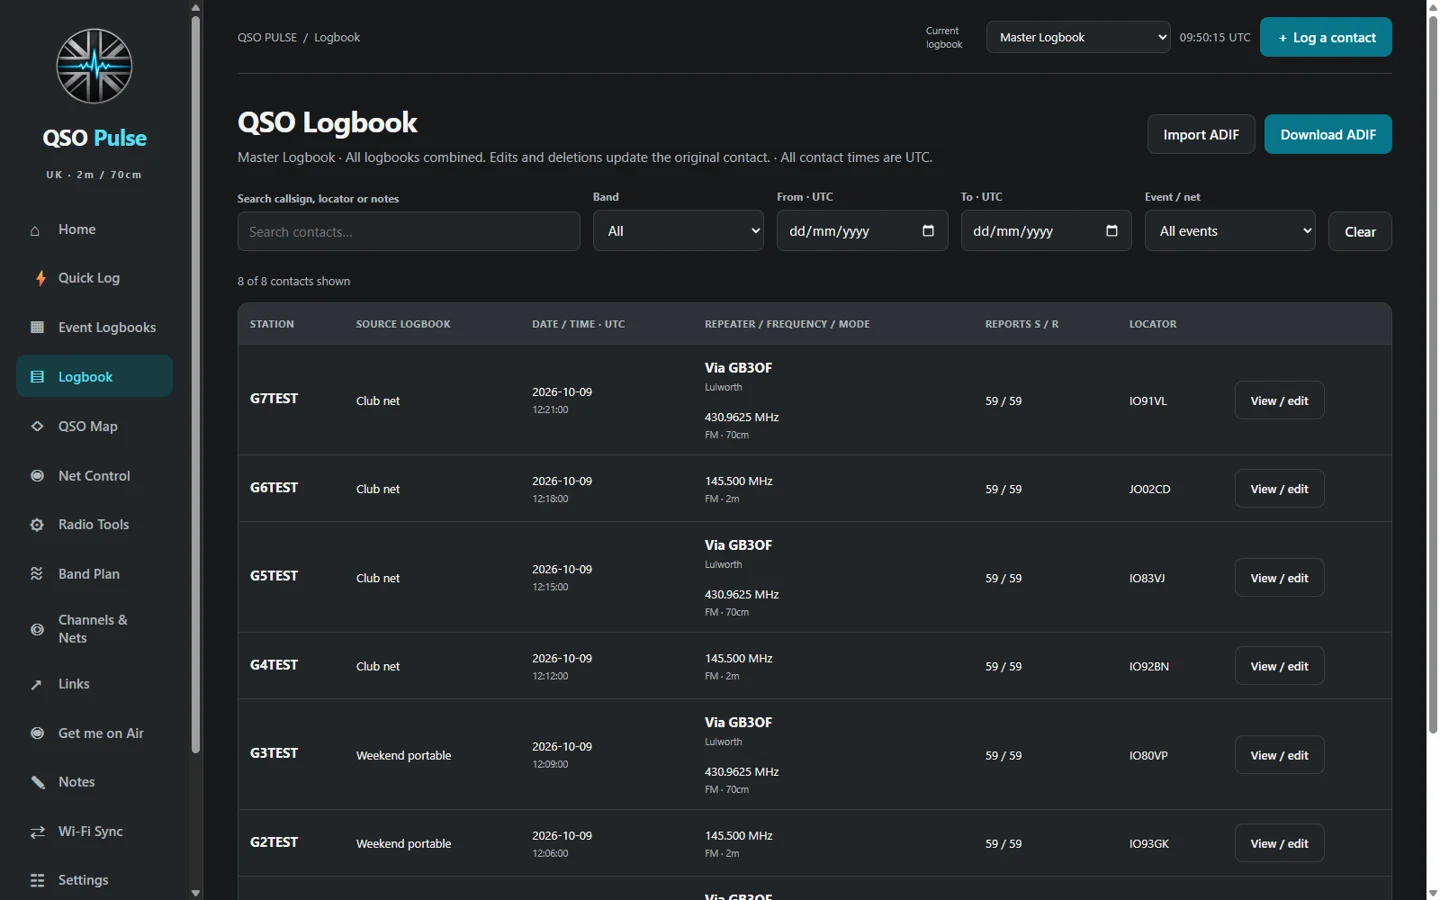Go to Band Plan page
This screenshot has width=1440, height=900.
[94, 574]
